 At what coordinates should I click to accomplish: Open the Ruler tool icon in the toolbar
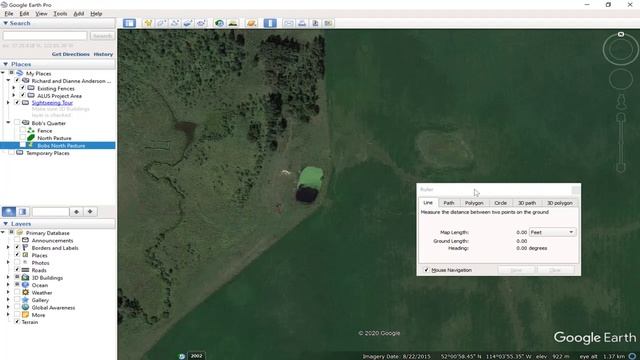pyautogui.click(x=270, y=23)
